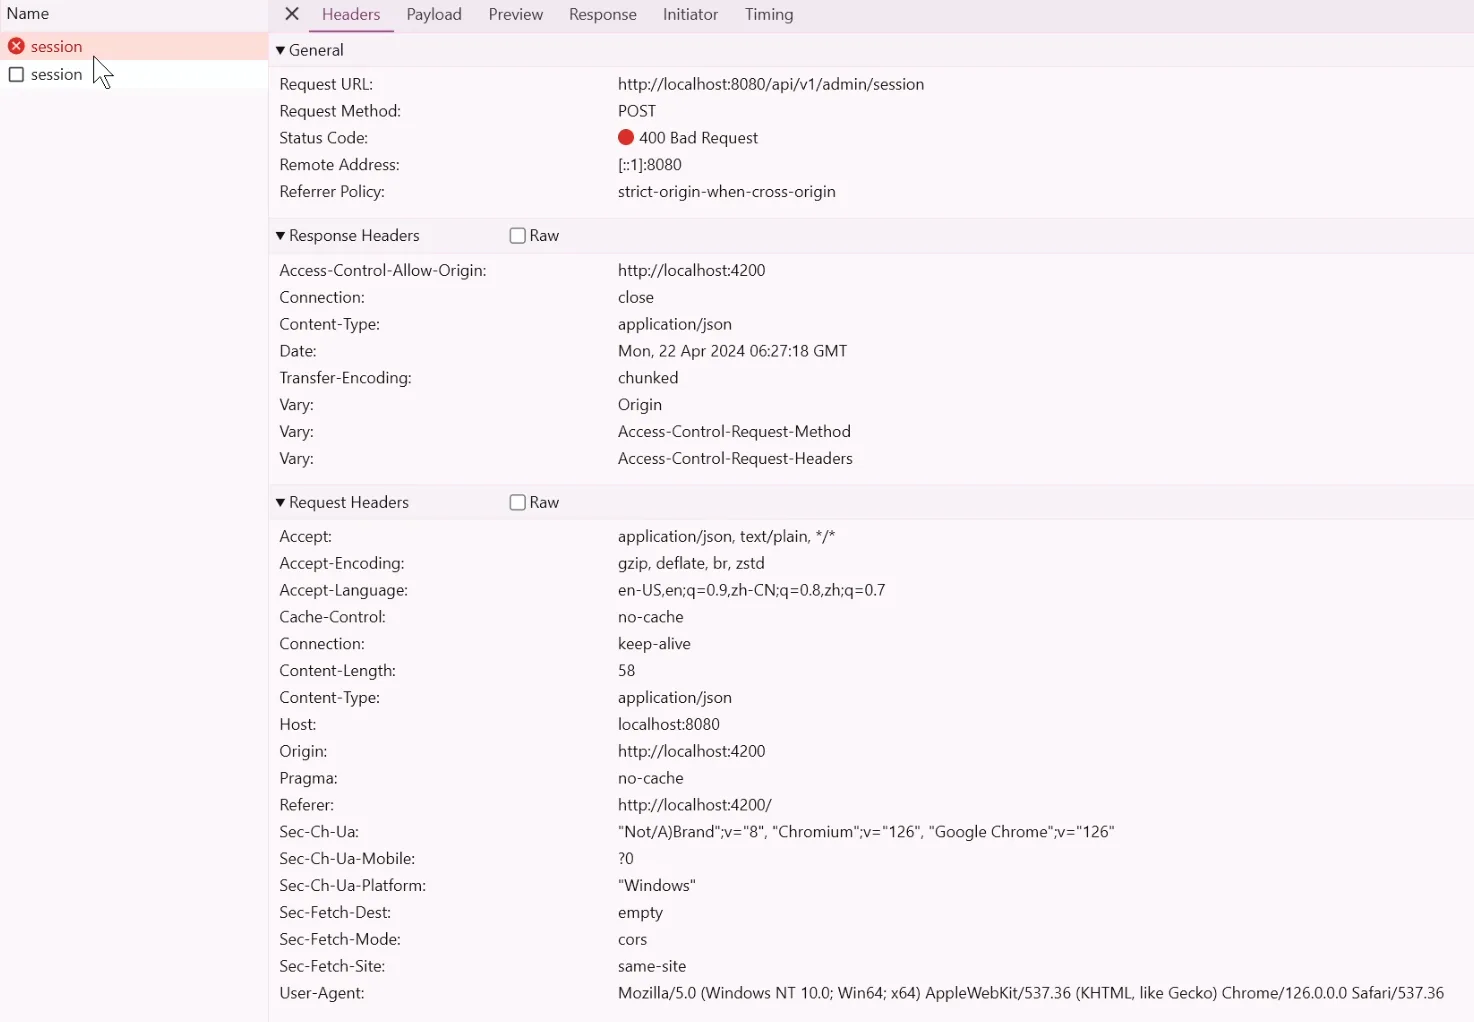This screenshot has height=1022, width=1474.
Task: Select the failed session request with red error icon
Action: point(134,46)
